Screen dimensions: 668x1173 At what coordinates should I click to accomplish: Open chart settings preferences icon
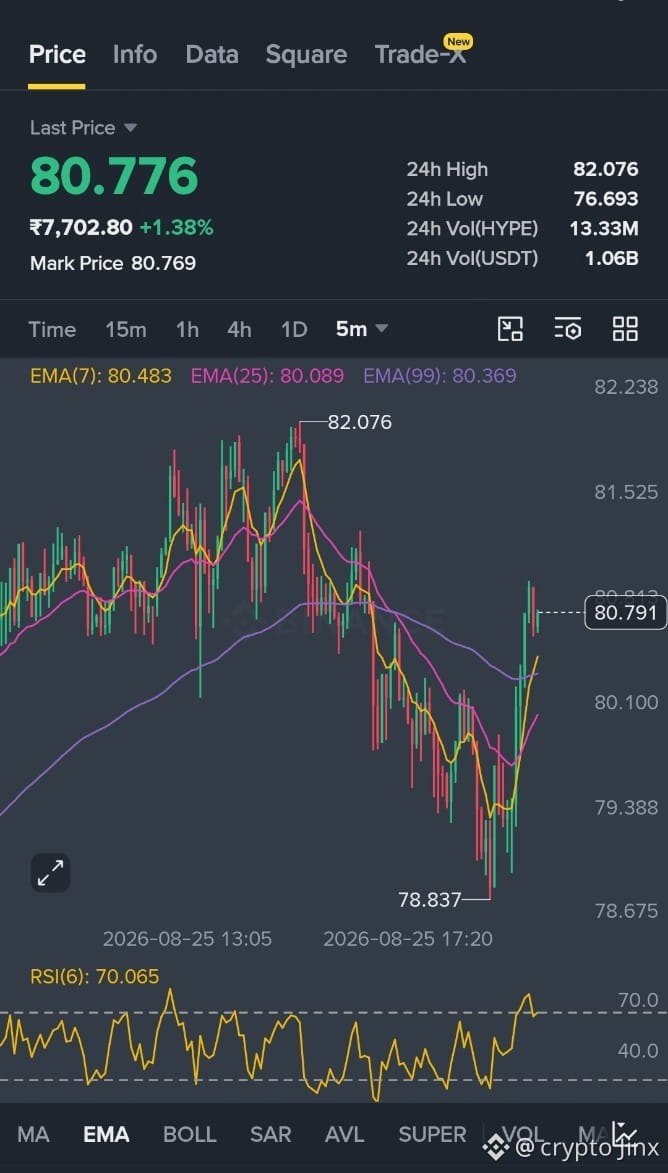pos(568,329)
